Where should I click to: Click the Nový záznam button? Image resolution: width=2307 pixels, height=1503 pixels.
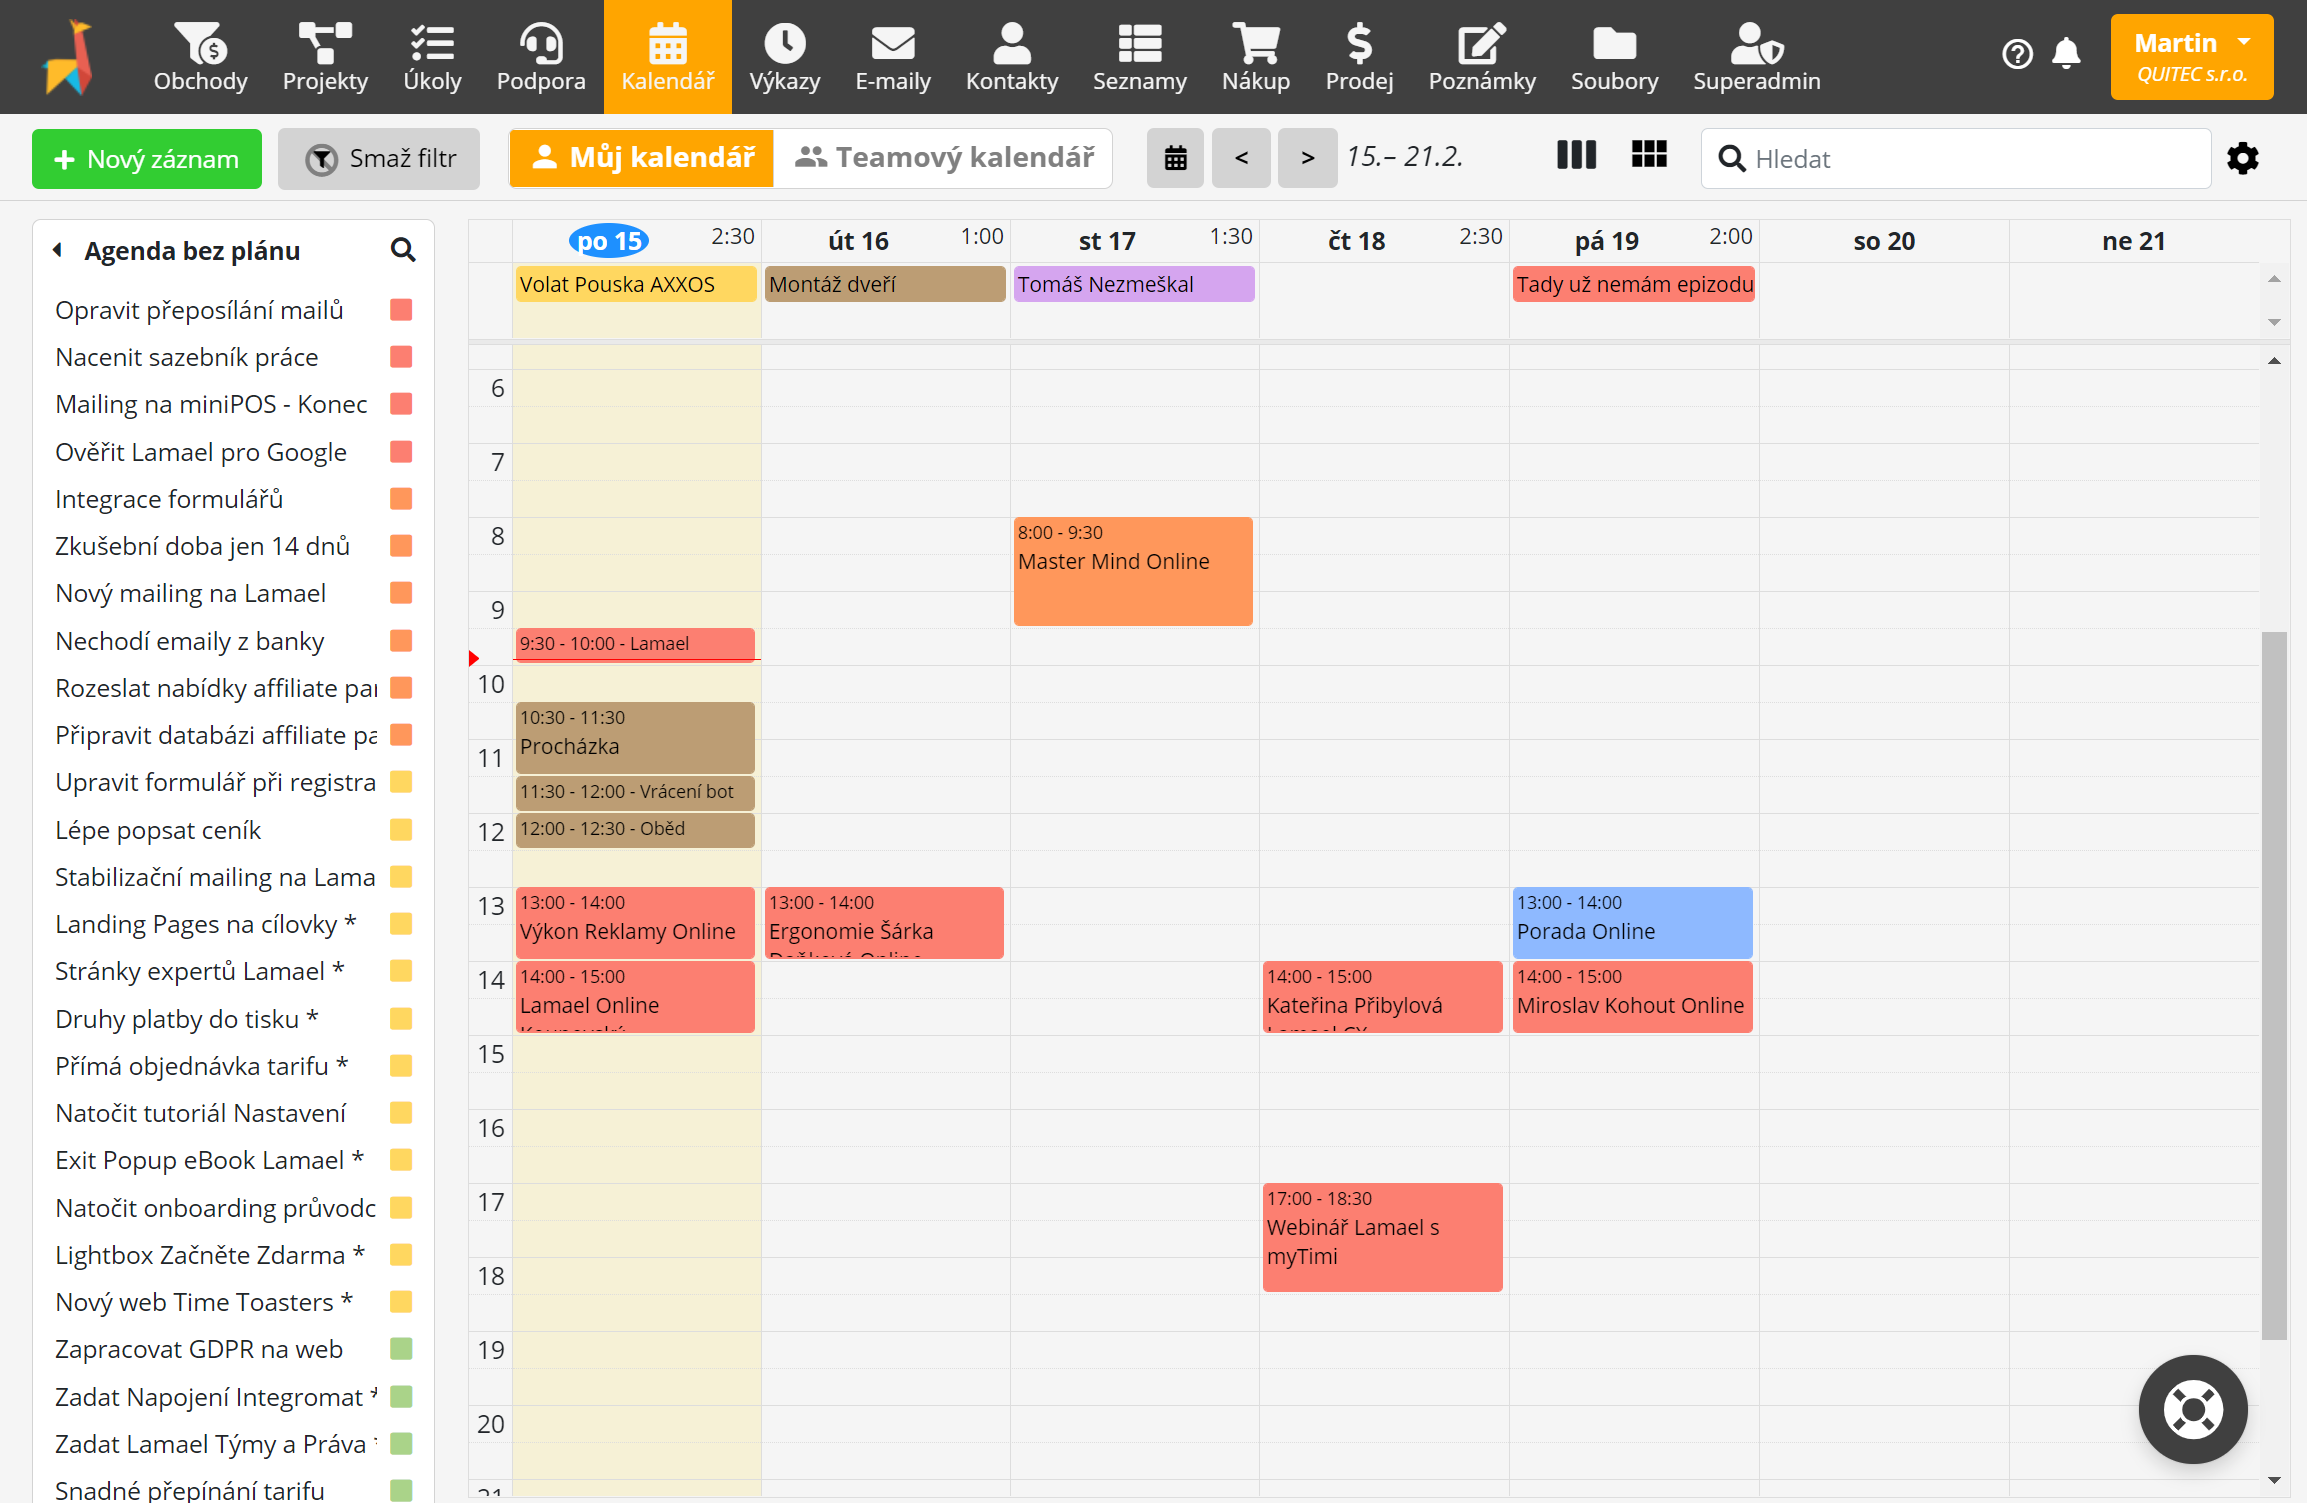[147, 159]
